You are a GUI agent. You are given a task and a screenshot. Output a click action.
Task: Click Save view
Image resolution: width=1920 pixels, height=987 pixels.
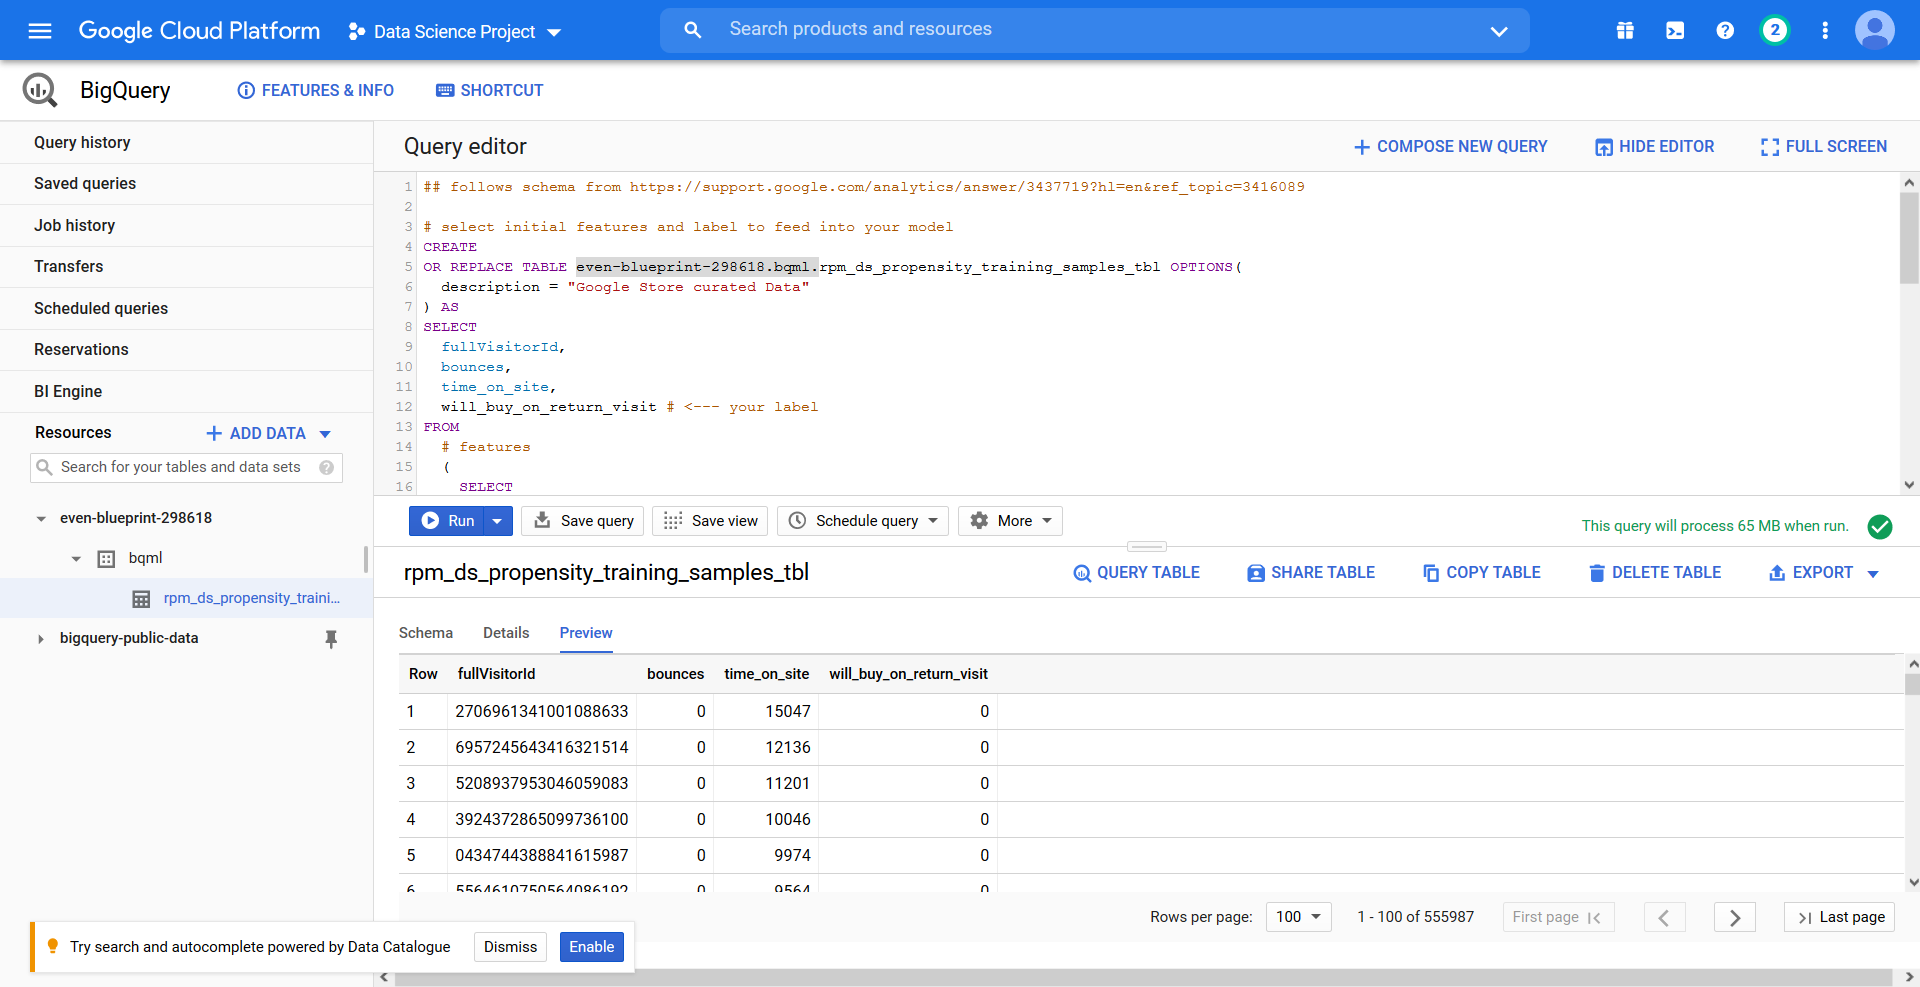(x=710, y=521)
